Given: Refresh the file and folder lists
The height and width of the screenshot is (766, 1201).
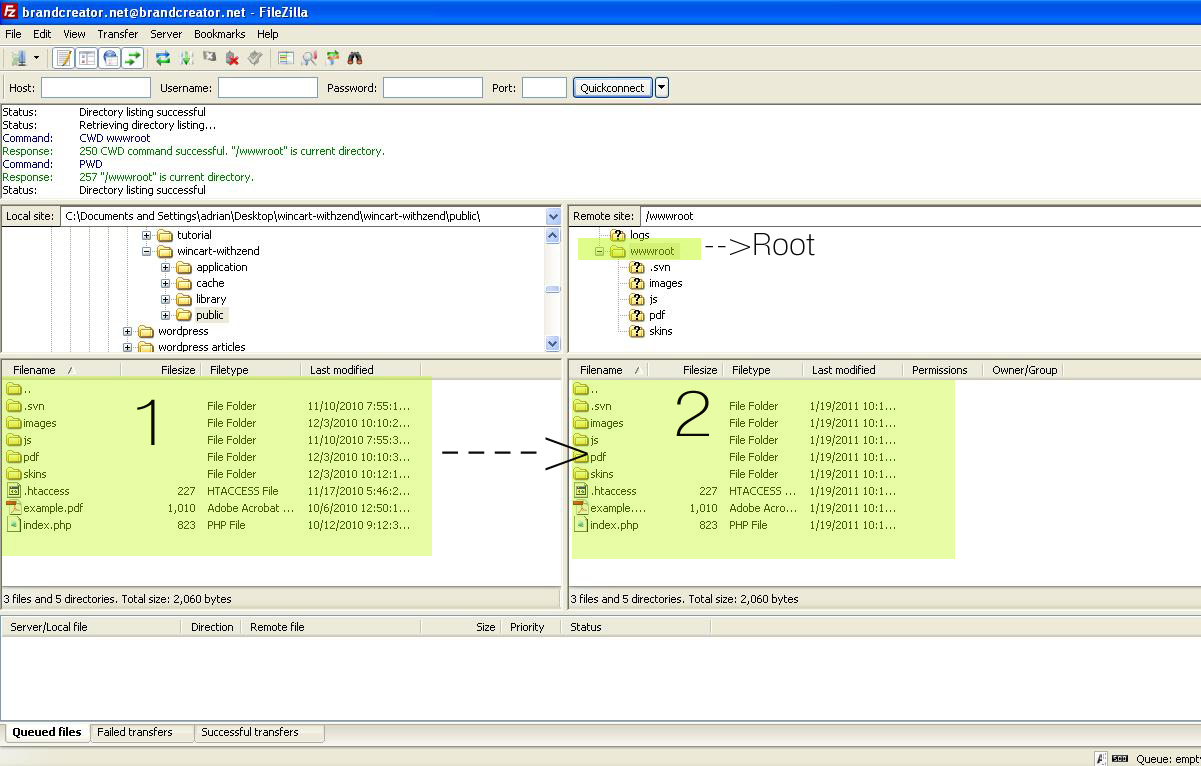Looking at the screenshot, I should click(x=163, y=58).
